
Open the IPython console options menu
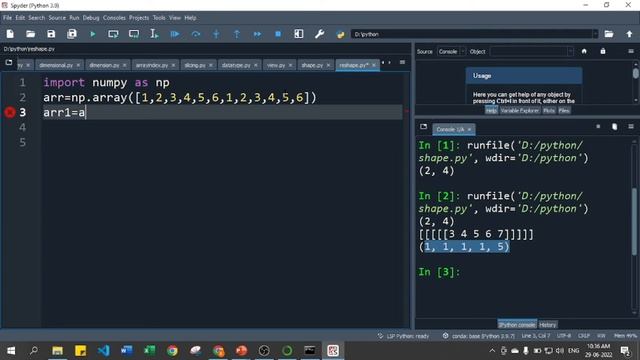pos(631,127)
